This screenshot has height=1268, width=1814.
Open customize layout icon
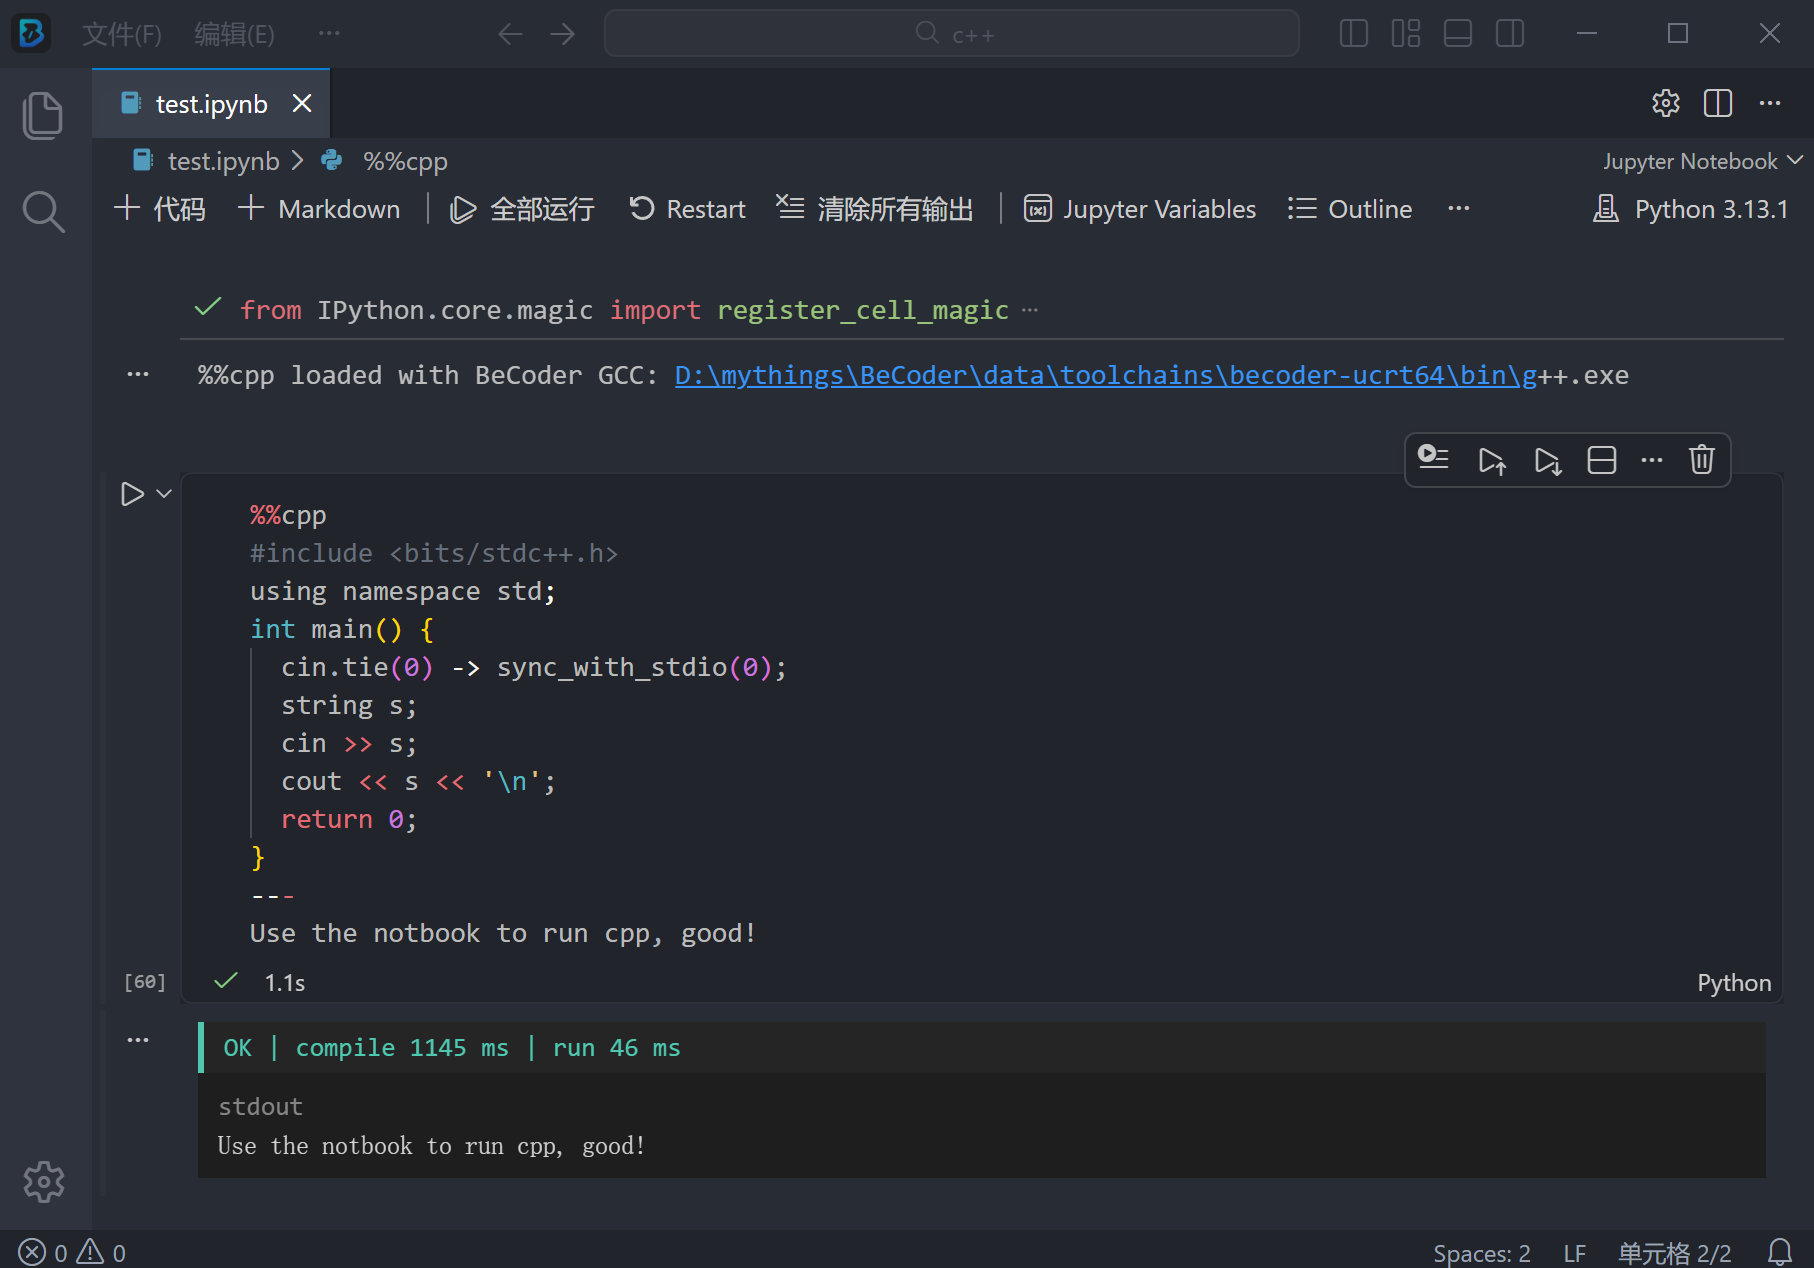(1405, 34)
